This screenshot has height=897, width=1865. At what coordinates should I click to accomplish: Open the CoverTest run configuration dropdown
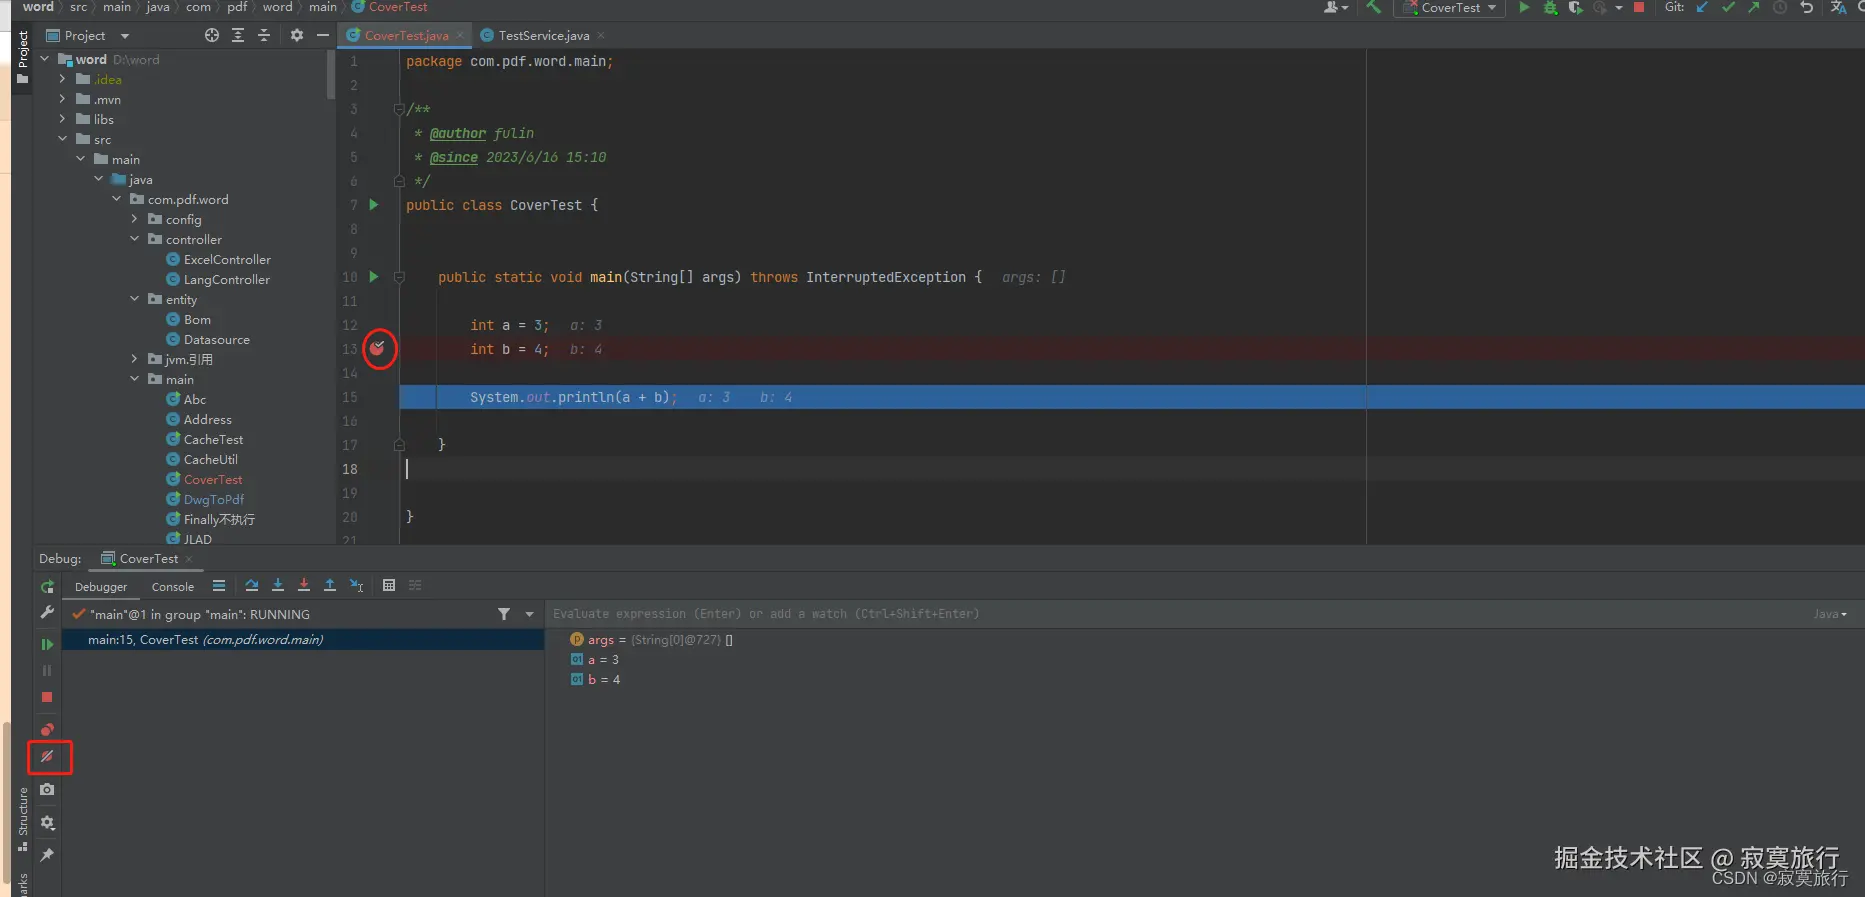tap(1449, 8)
